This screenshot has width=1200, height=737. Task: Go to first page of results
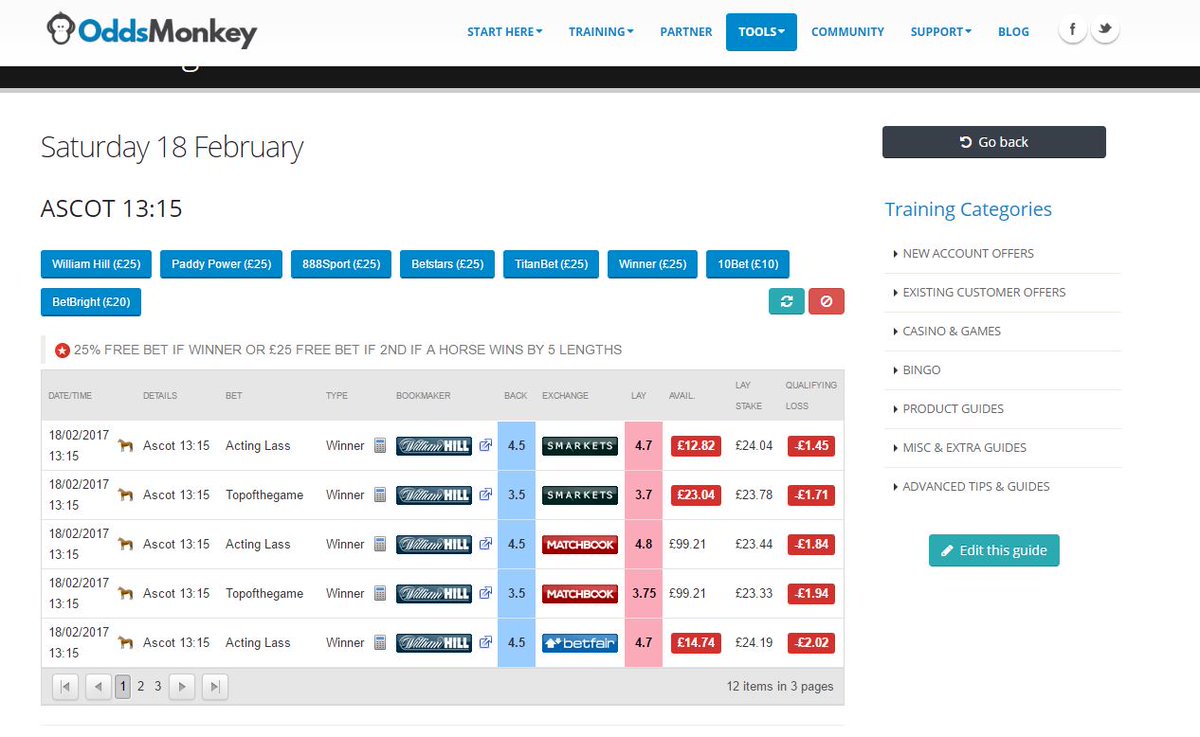coord(65,686)
